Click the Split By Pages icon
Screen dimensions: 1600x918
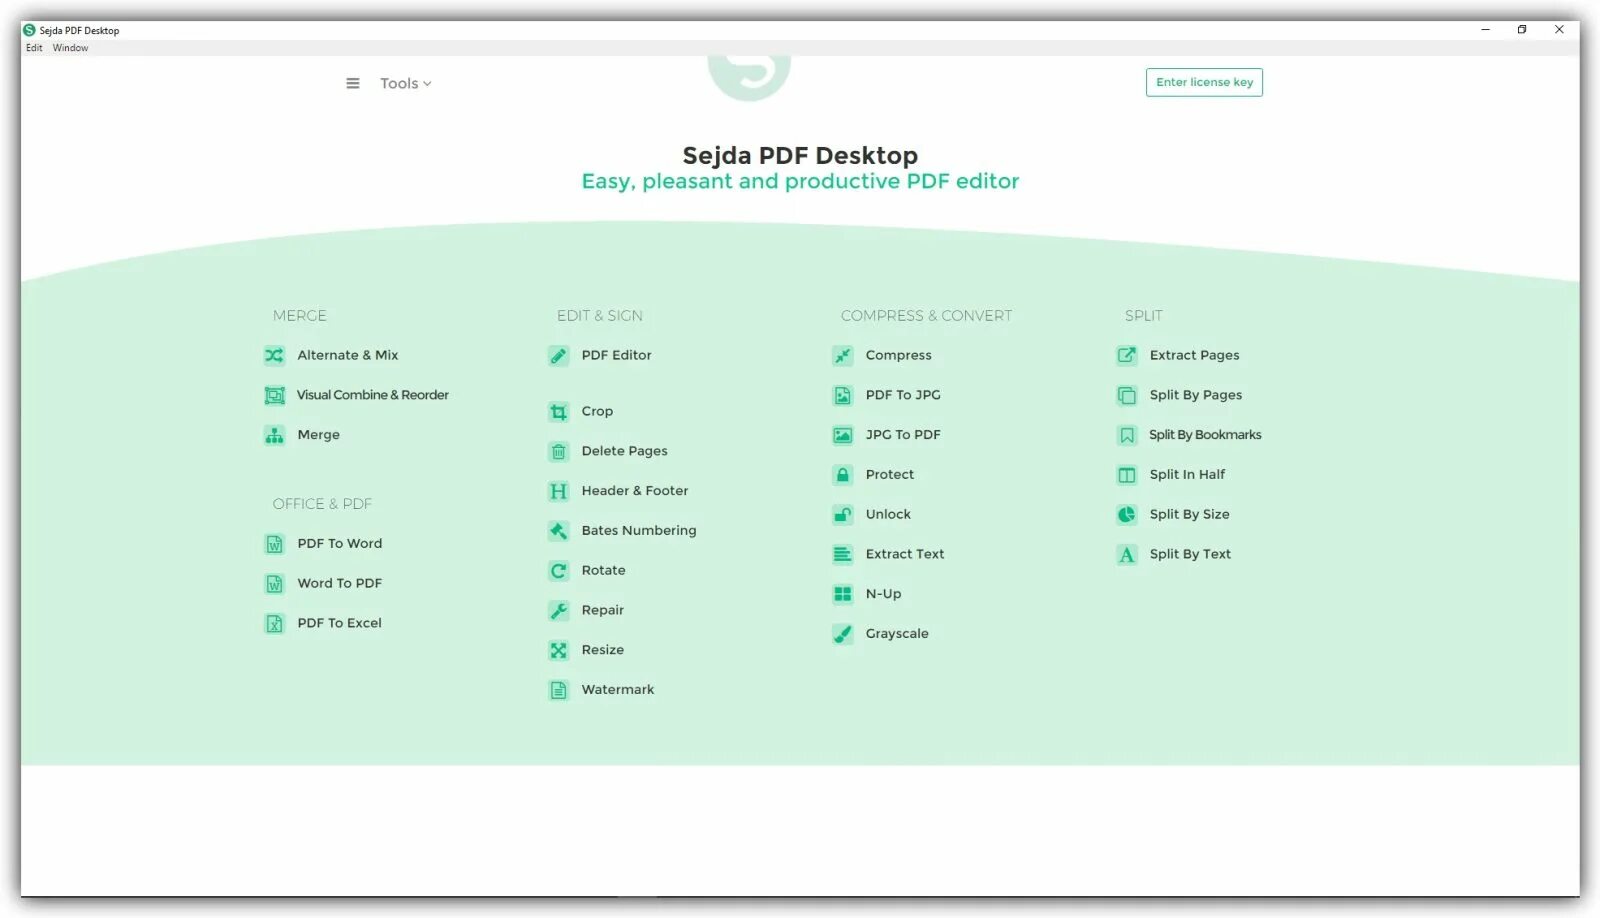coord(1127,396)
